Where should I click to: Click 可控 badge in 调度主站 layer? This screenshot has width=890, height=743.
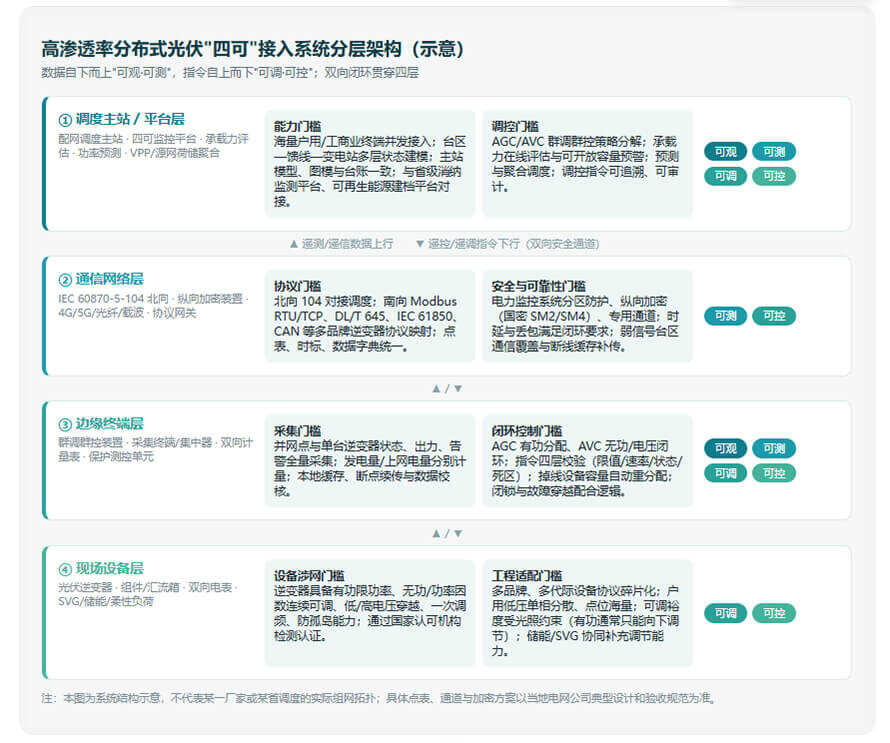(774, 176)
